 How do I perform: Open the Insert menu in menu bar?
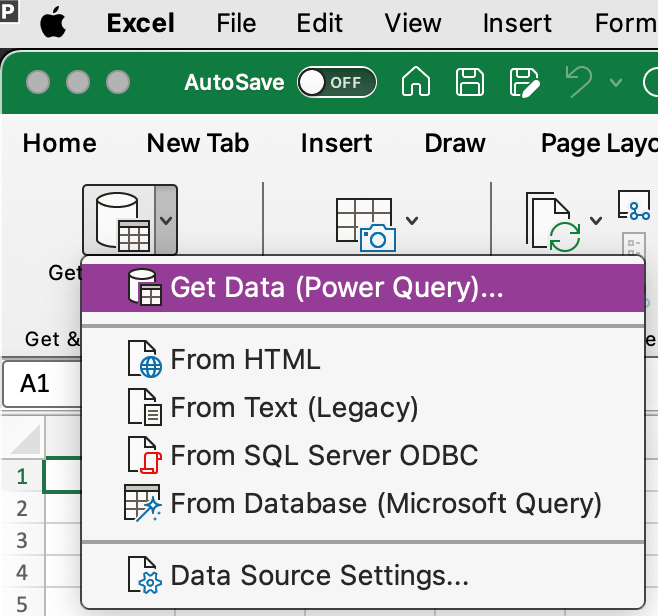[x=517, y=23]
